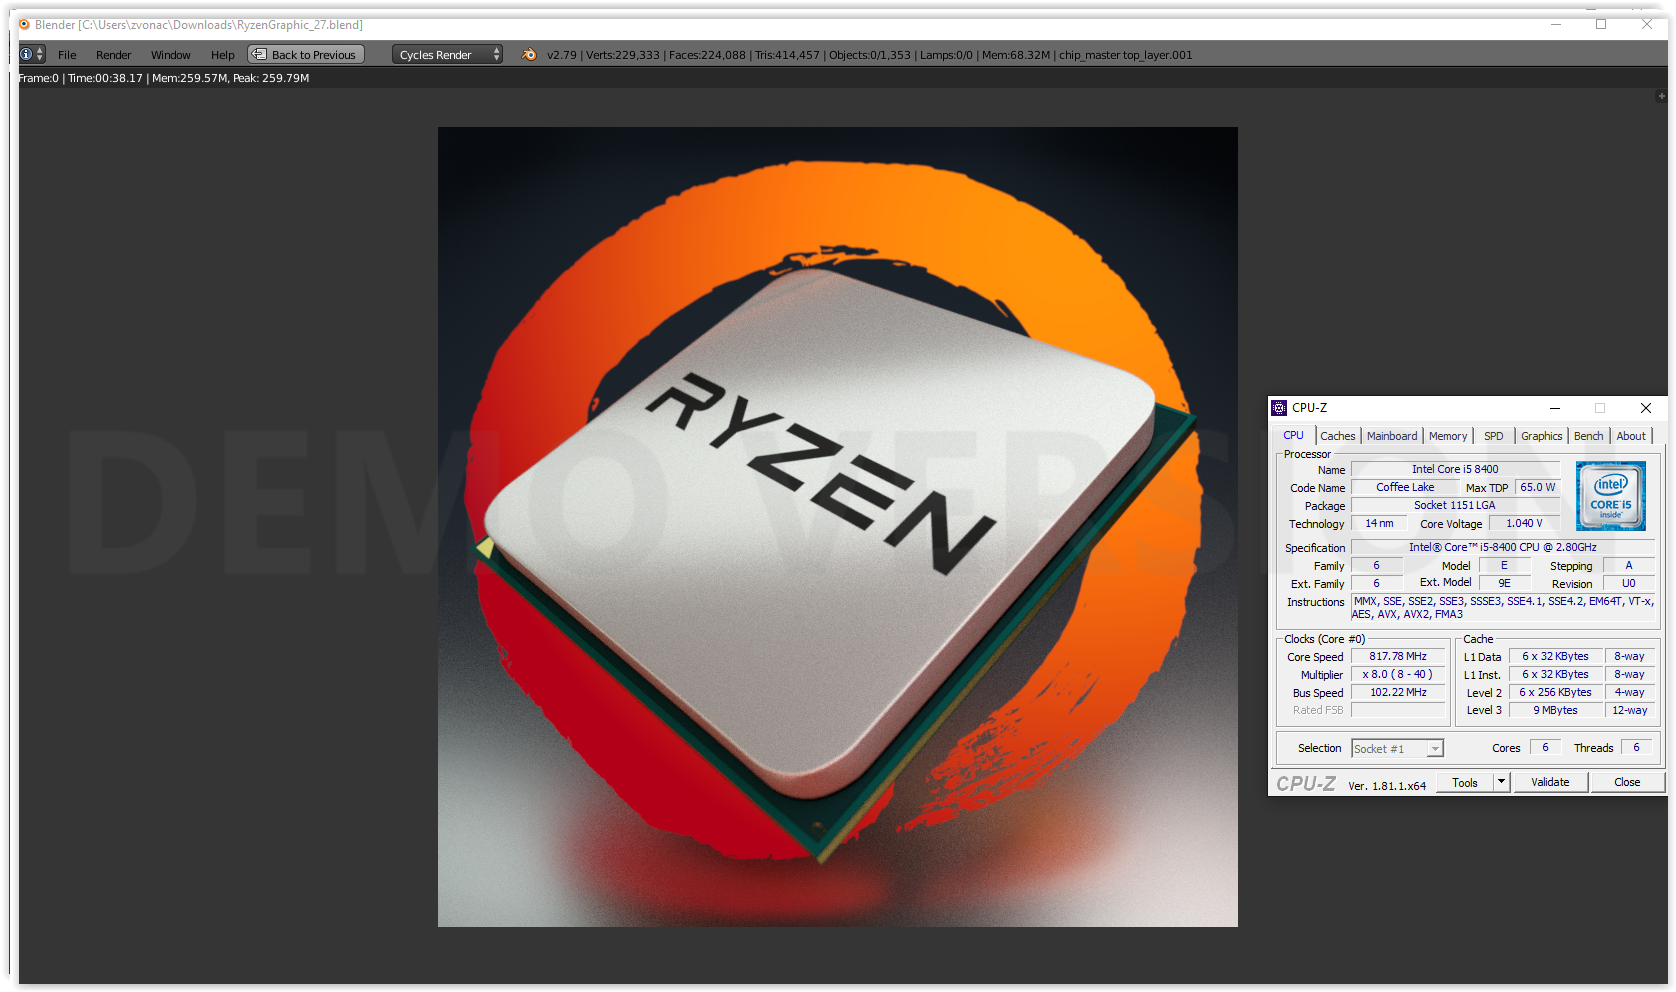Click the Info editor type icon
1676x992 pixels.
tap(27, 55)
